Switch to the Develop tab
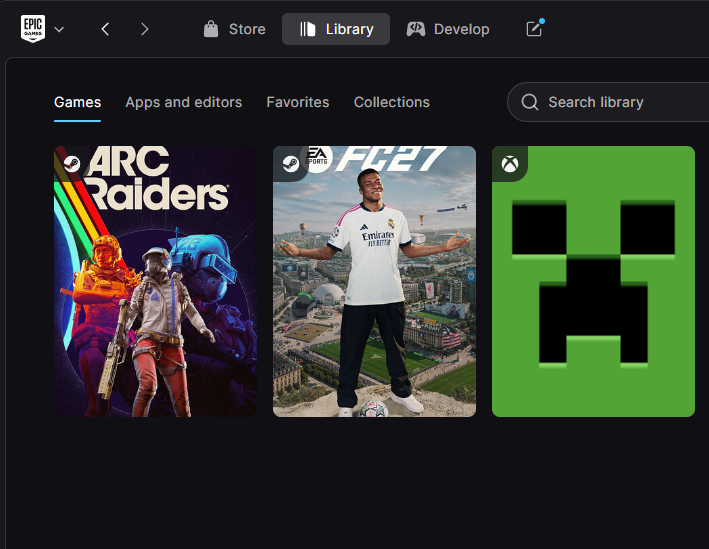709x549 pixels. tap(448, 29)
